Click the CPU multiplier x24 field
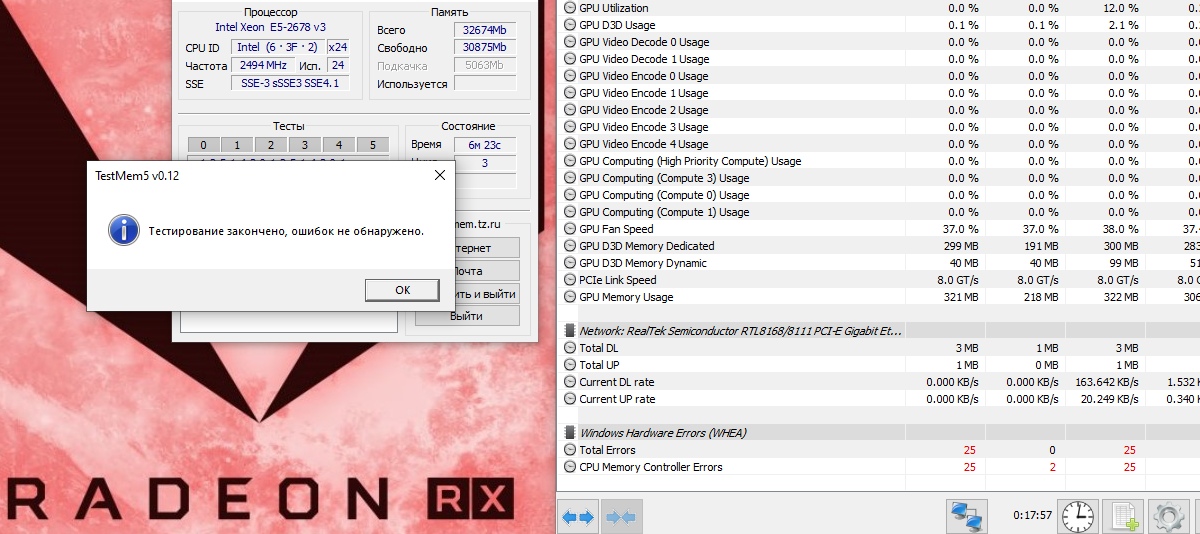 [337, 47]
